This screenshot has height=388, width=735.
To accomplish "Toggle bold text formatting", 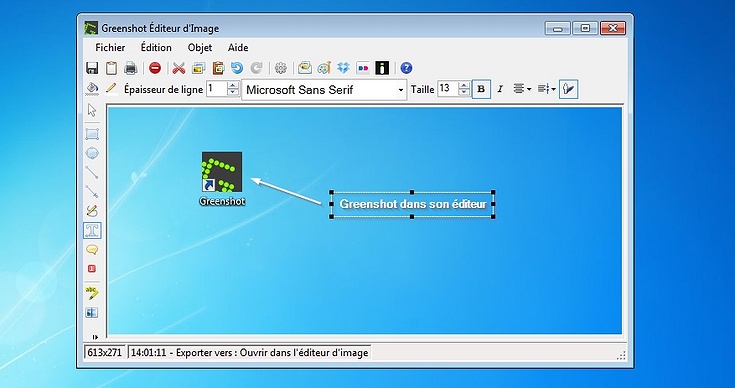I will [481, 89].
